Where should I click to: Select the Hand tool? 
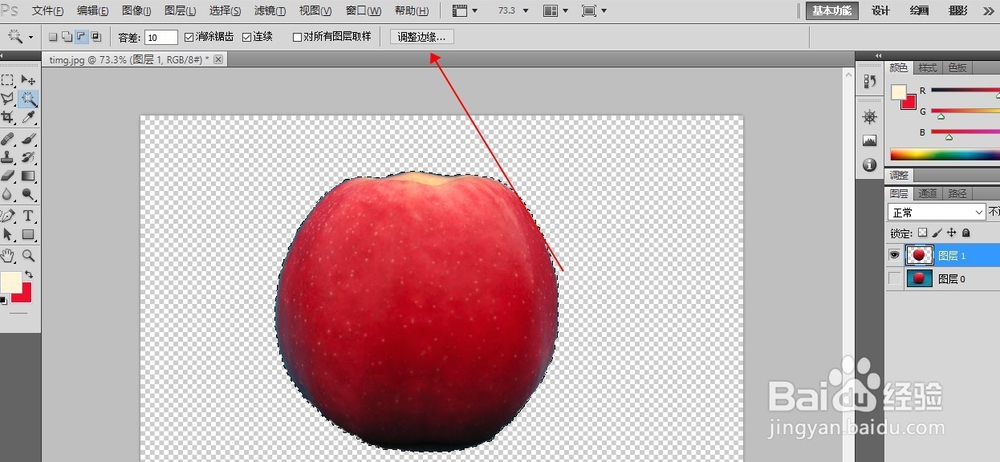pyautogui.click(x=8, y=256)
